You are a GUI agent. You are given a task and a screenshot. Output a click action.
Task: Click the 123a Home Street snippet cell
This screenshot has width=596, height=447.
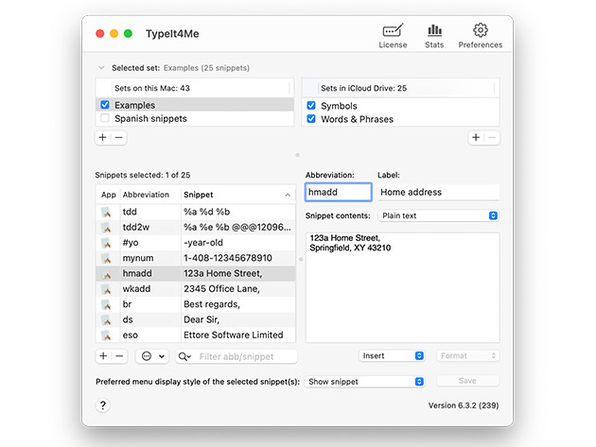tap(238, 273)
